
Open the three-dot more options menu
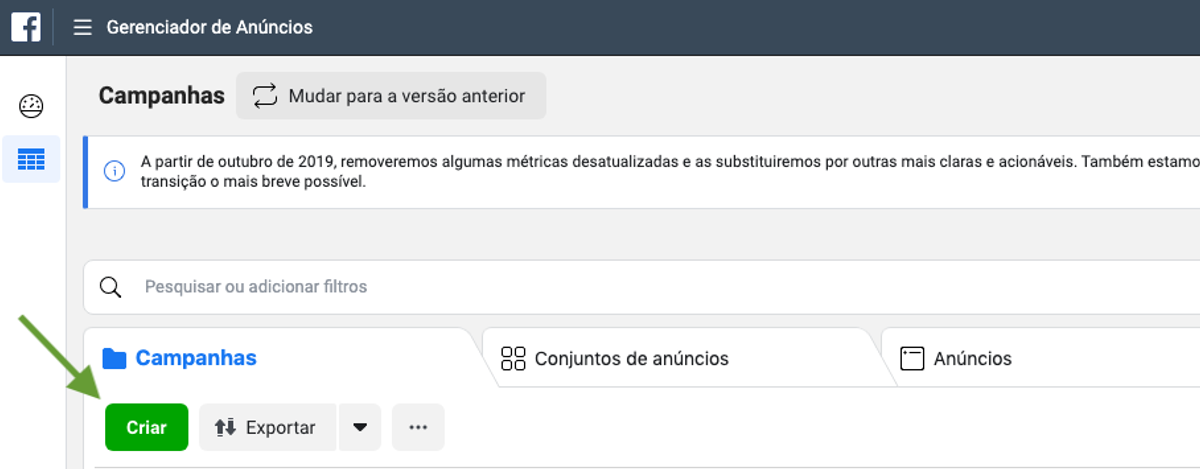click(x=418, y=427)
